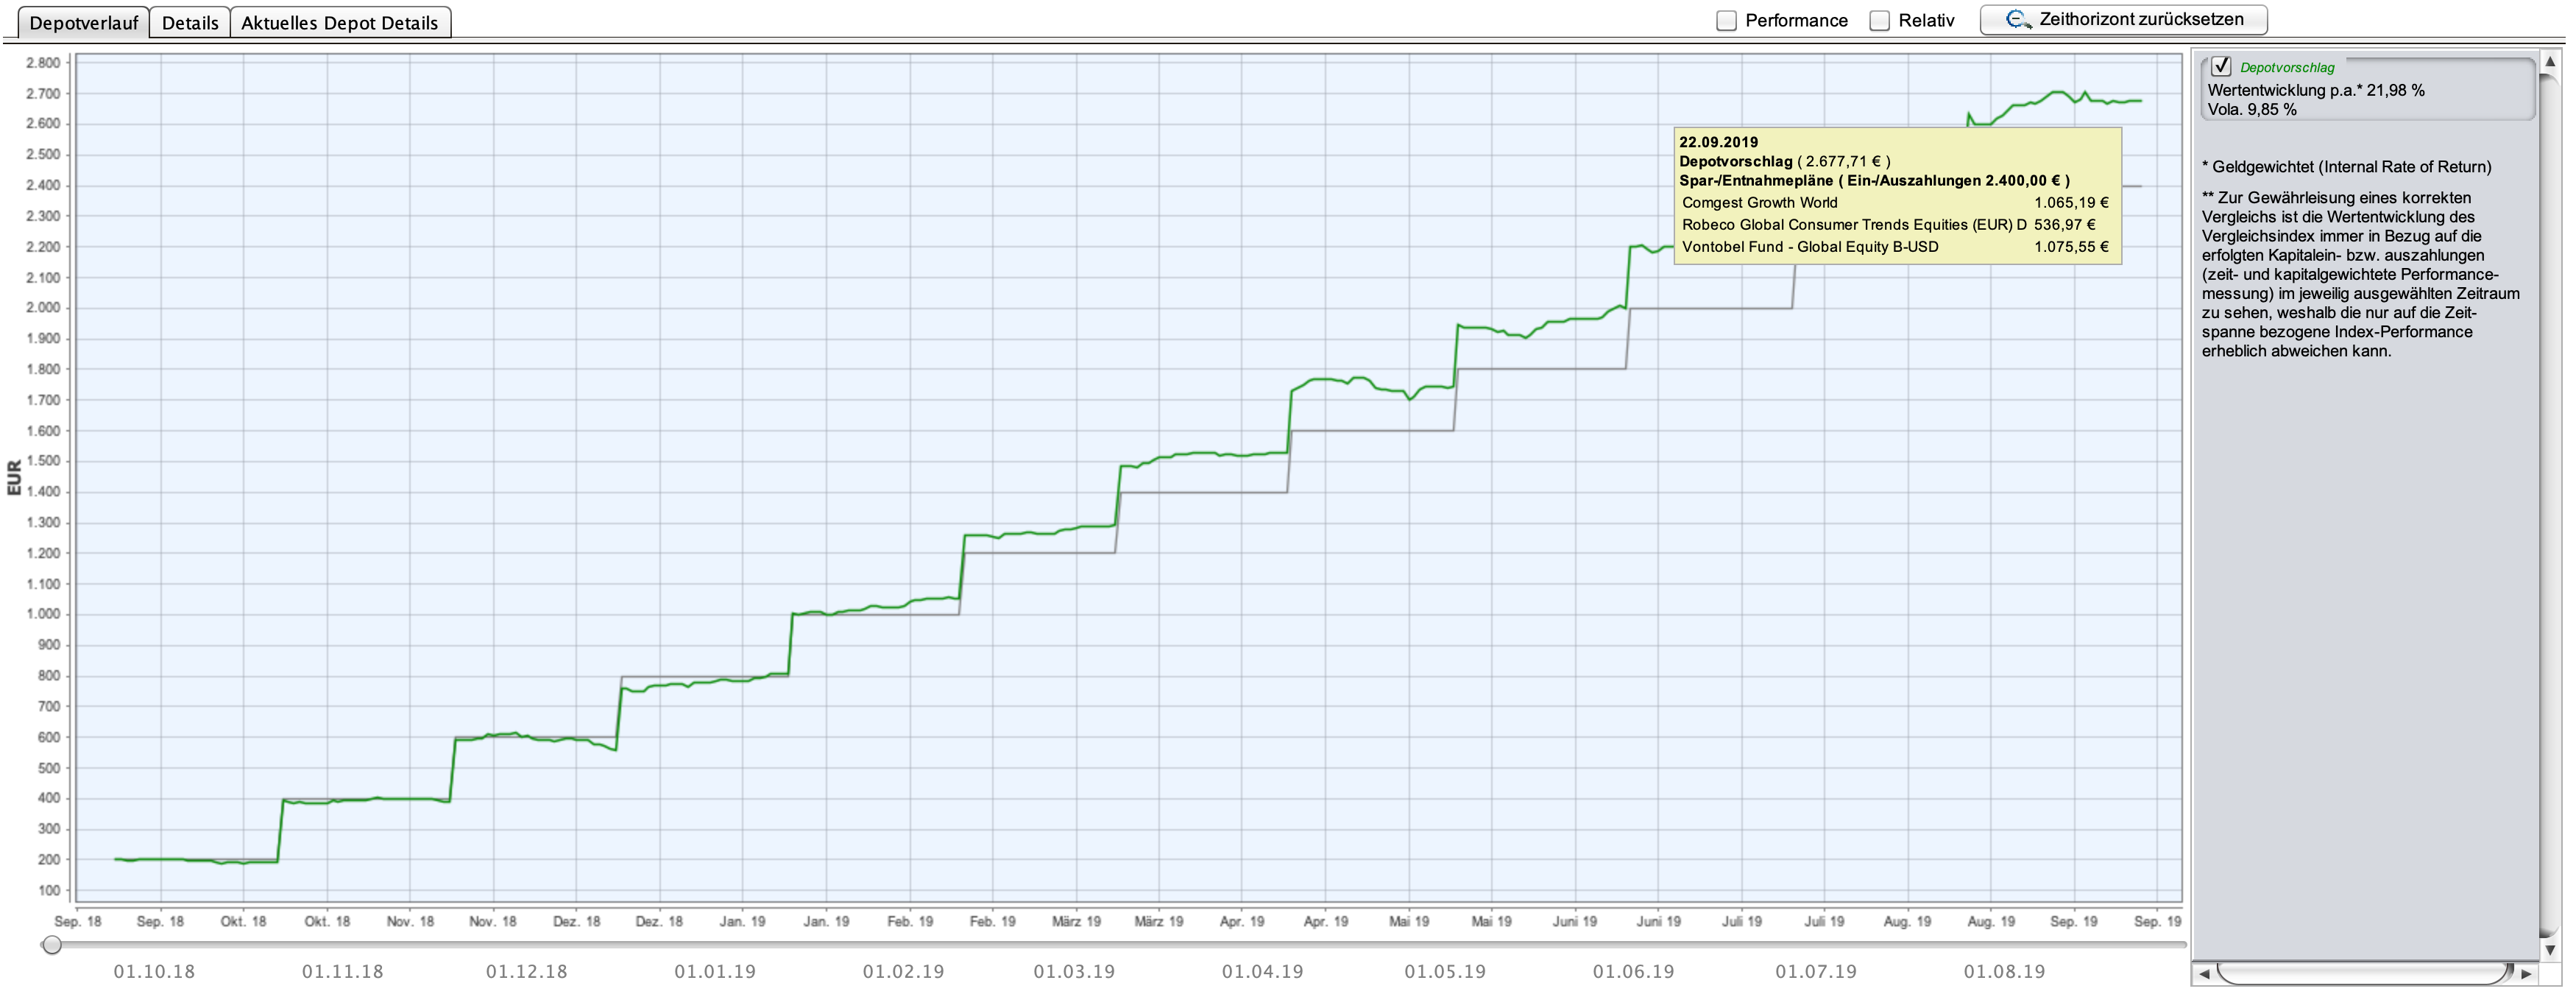Click the green Depotvorschlag legend label
Screen dimensions: 2576x997
pos(2287,67)
